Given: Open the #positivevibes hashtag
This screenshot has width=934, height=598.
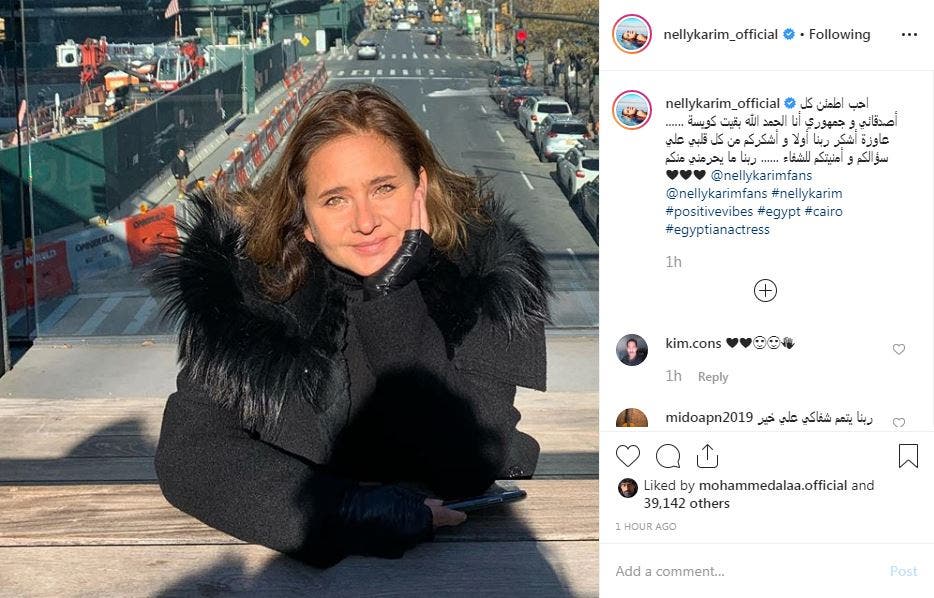Looking at the screenshot, I should point(709,211).
